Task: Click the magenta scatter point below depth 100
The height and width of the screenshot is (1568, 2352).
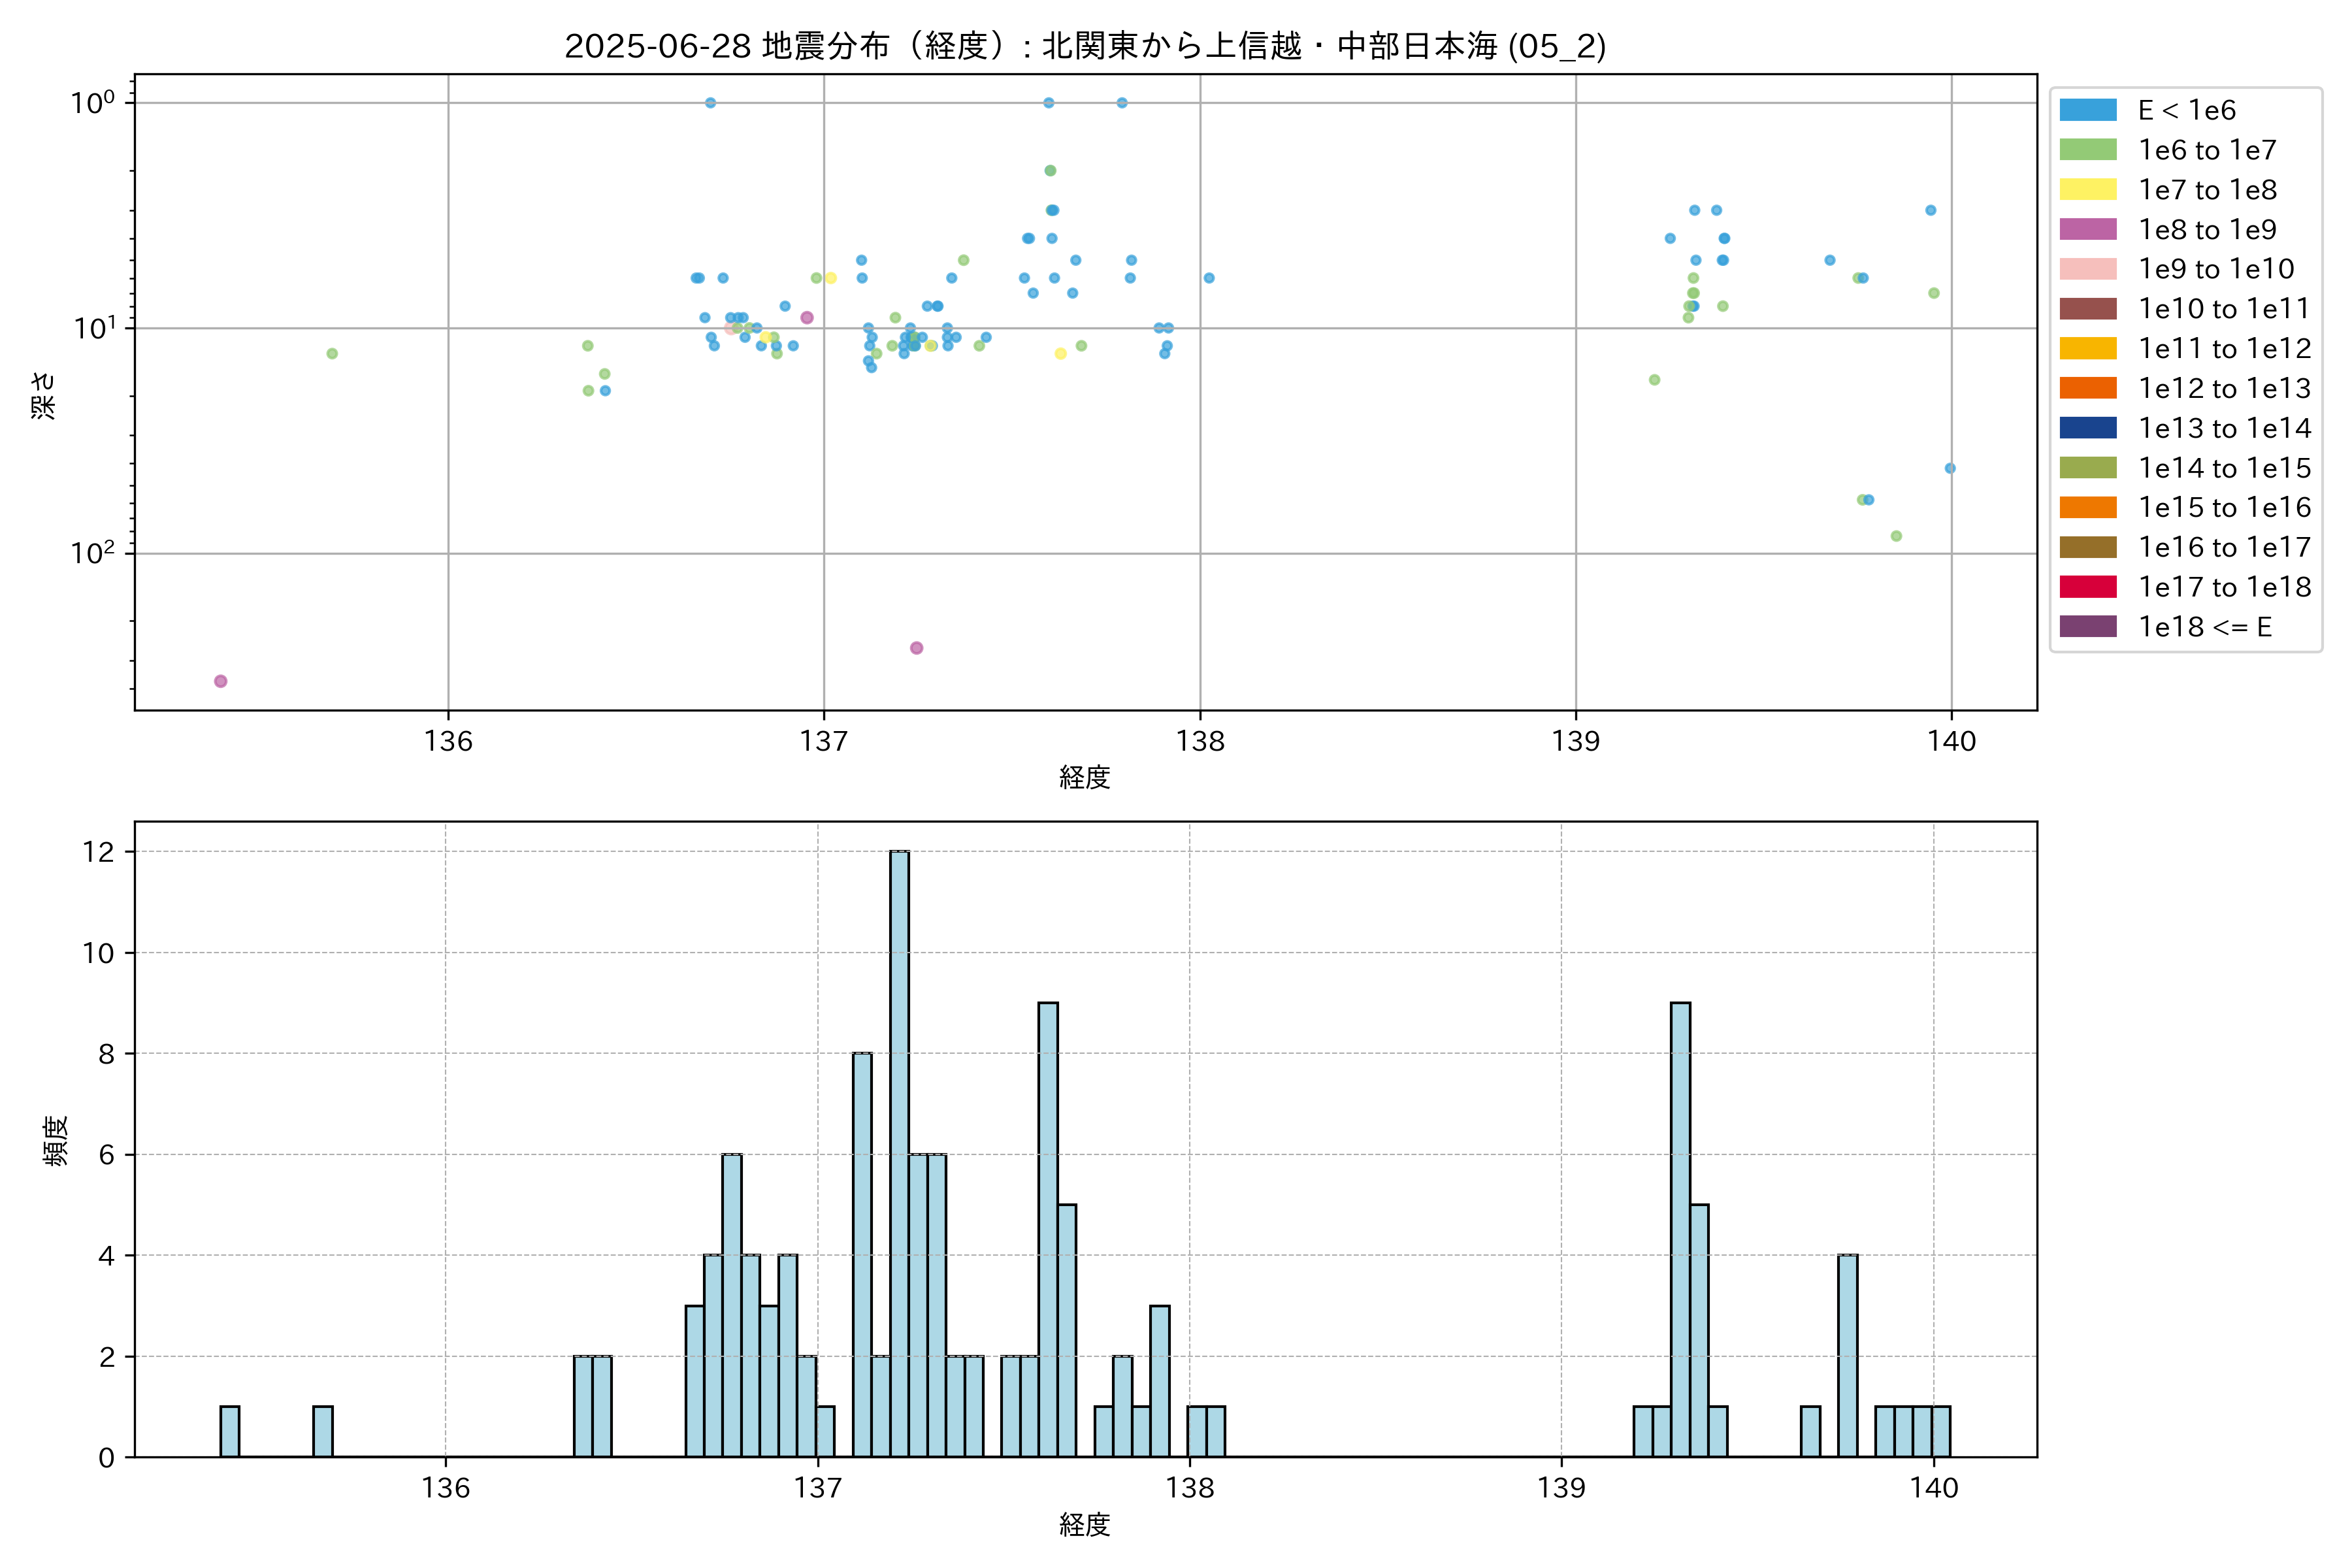Action: click(916, 648)
